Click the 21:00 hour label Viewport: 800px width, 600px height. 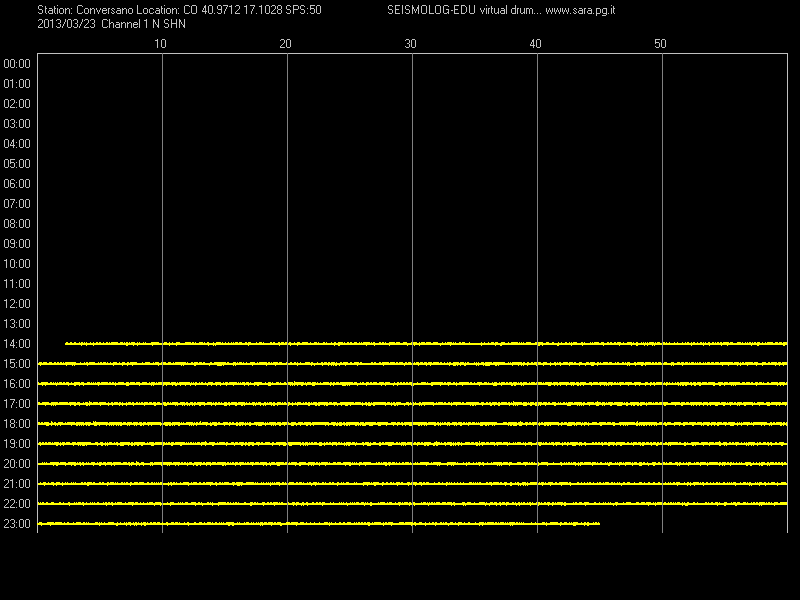[17, 484]
